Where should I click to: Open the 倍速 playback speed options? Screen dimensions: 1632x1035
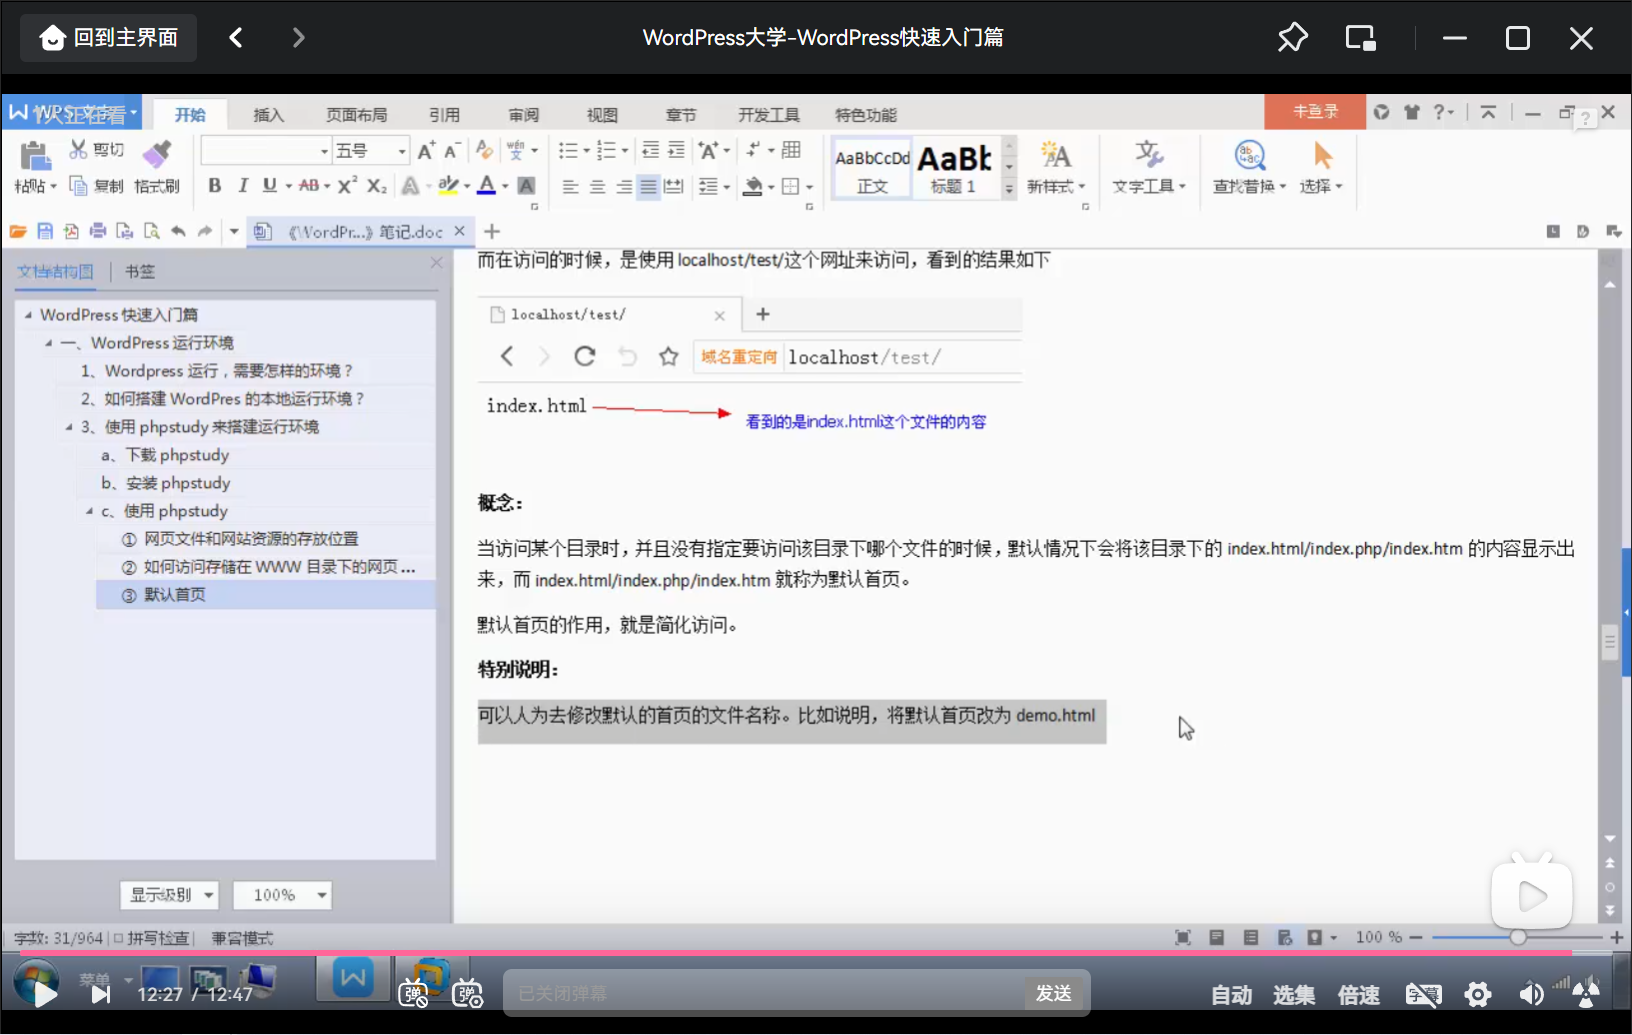tap(1359, 995)
